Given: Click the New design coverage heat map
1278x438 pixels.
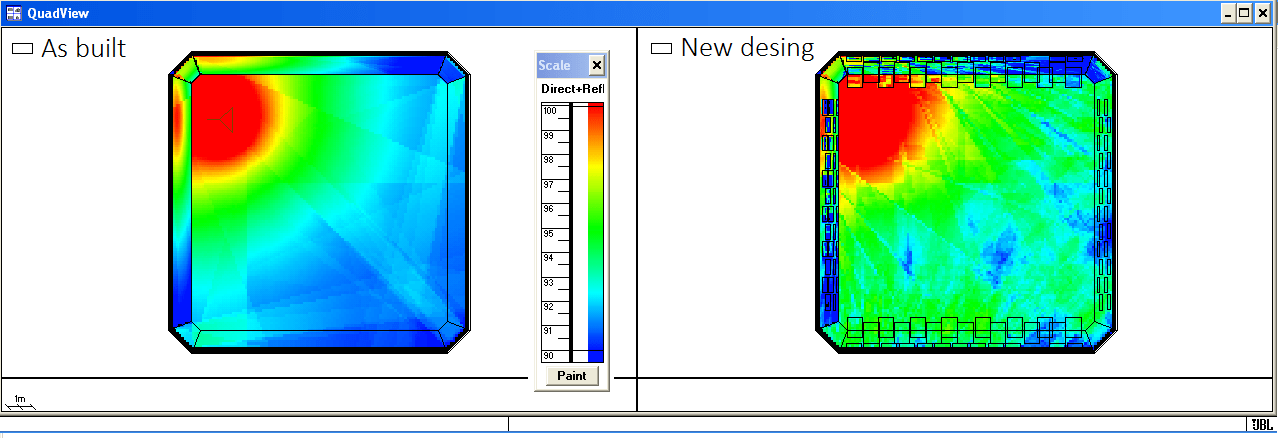Looking at the screenshot, I should pyautogui.click(x=965, y=202).
